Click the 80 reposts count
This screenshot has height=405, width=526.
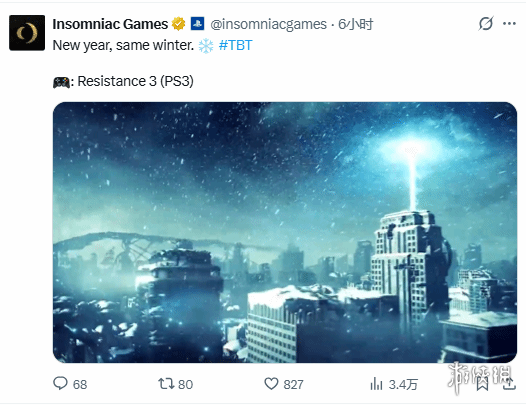click(186, 385)
